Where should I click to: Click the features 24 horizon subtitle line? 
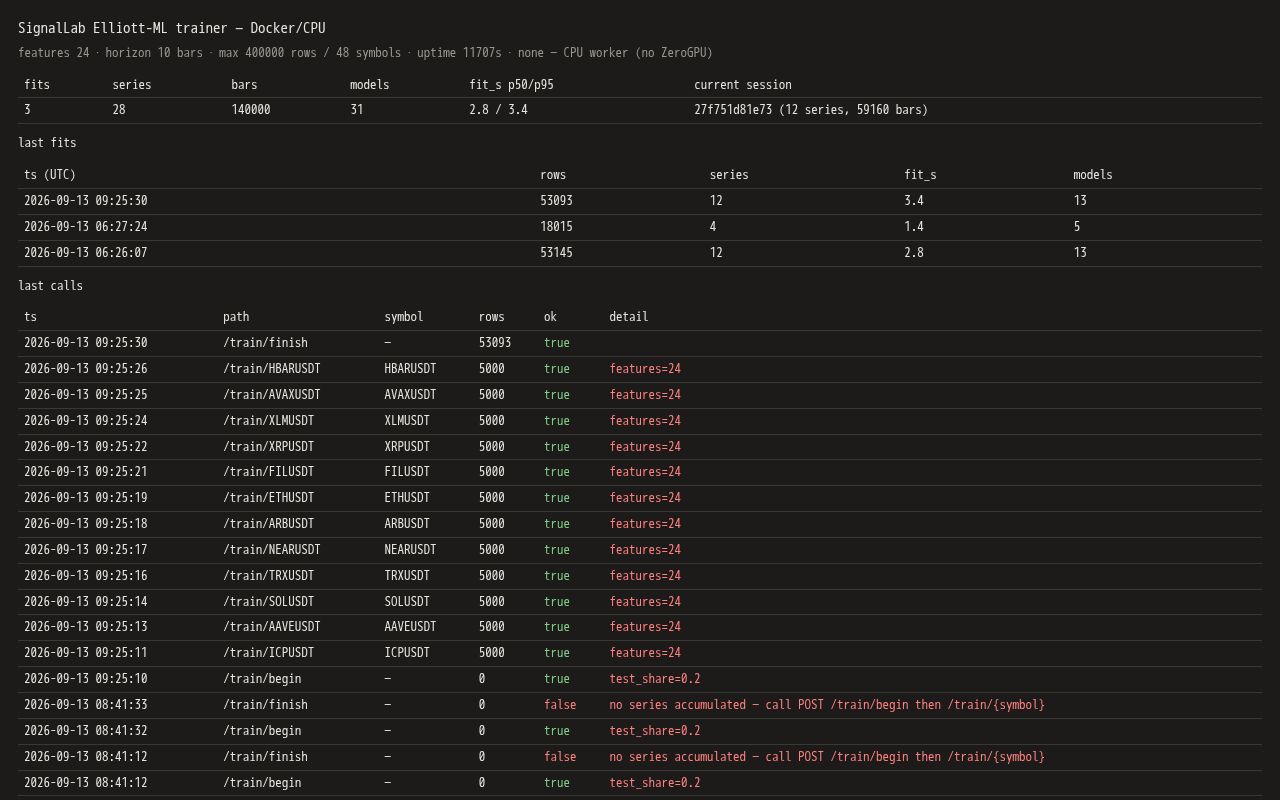(366, 53)
